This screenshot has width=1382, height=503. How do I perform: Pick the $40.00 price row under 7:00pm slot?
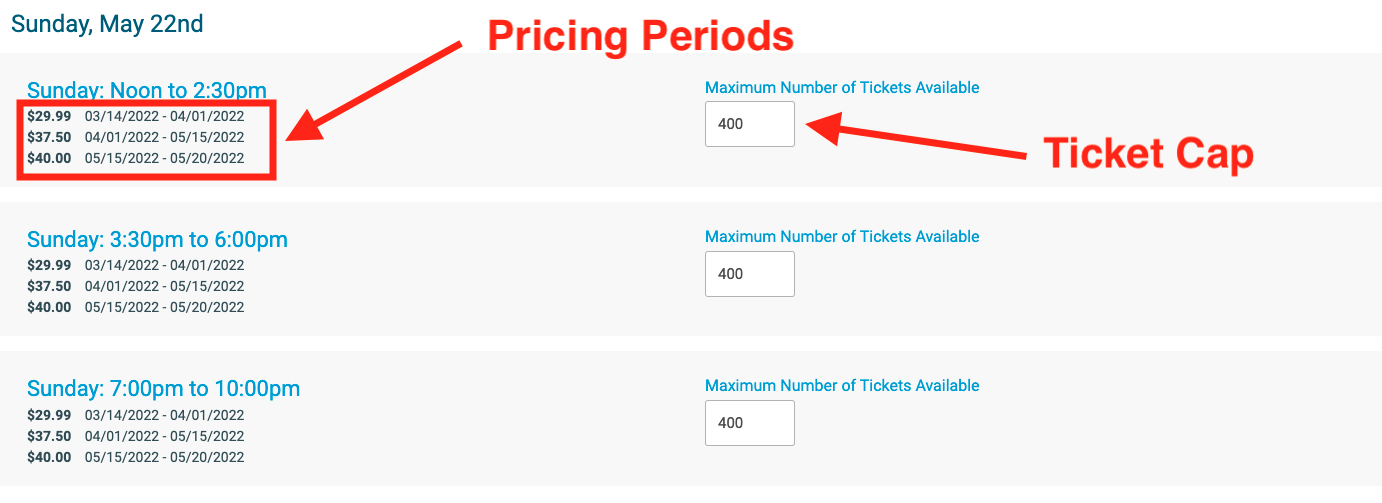[x=135, y=458]
